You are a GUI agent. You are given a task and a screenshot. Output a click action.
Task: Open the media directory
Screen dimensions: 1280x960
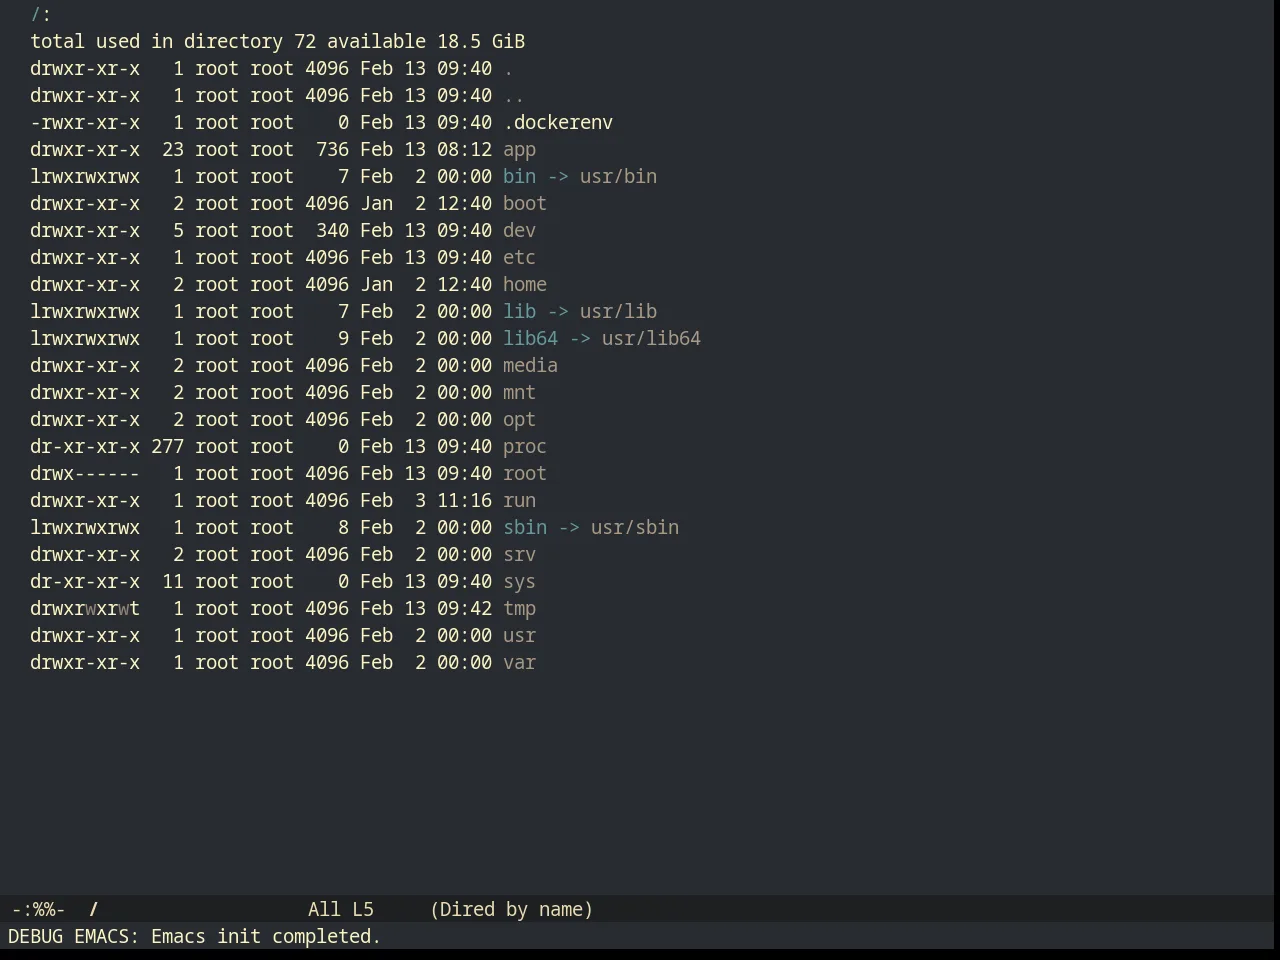(x=530, y=366)
